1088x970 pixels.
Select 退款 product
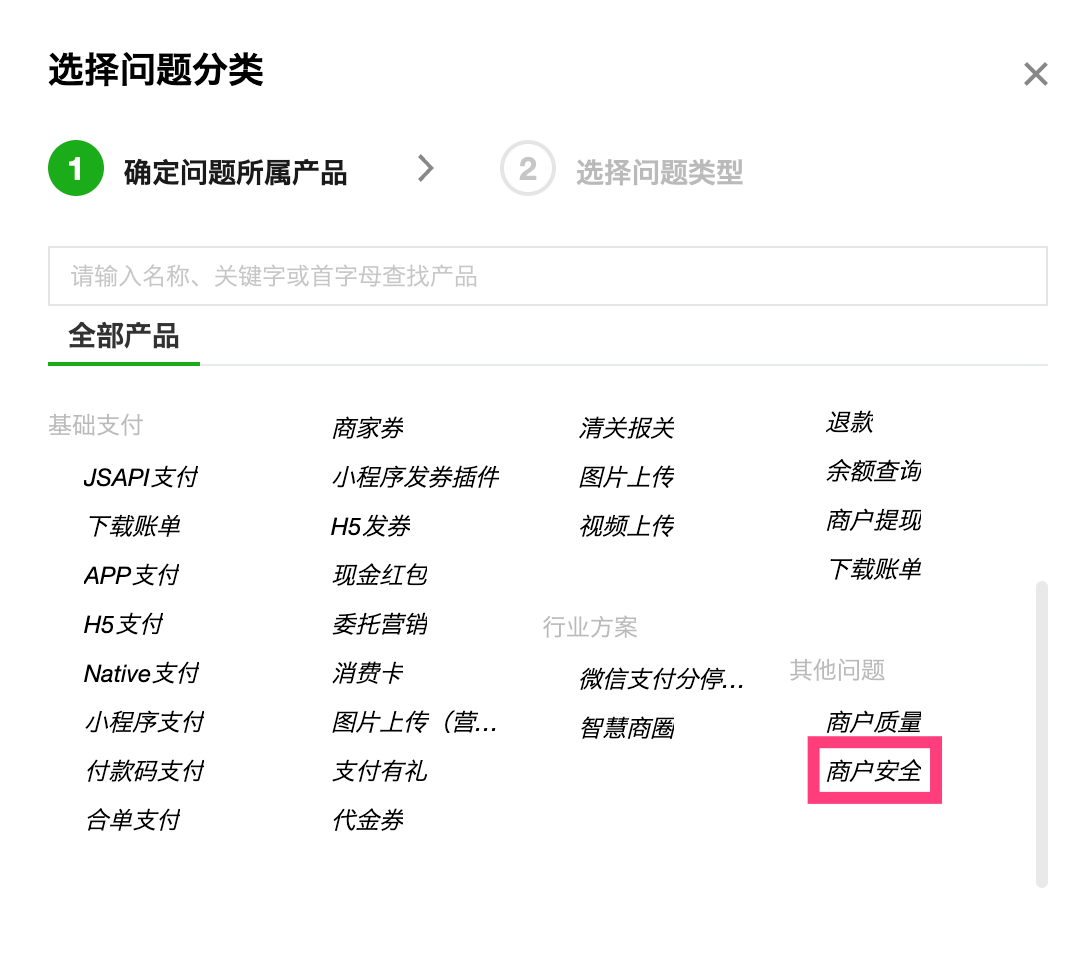849,423
